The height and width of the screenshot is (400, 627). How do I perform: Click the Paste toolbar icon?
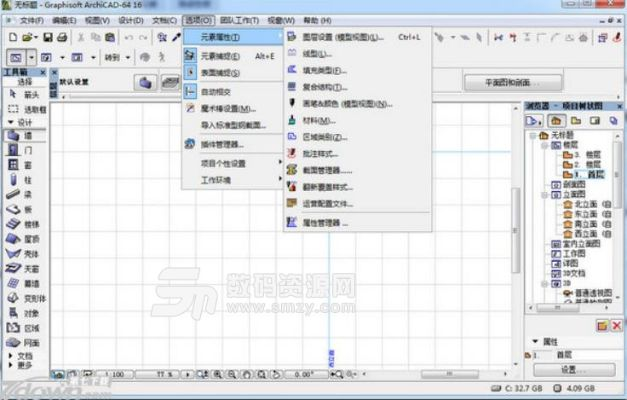pyautogui.click(x=110, y=37)
